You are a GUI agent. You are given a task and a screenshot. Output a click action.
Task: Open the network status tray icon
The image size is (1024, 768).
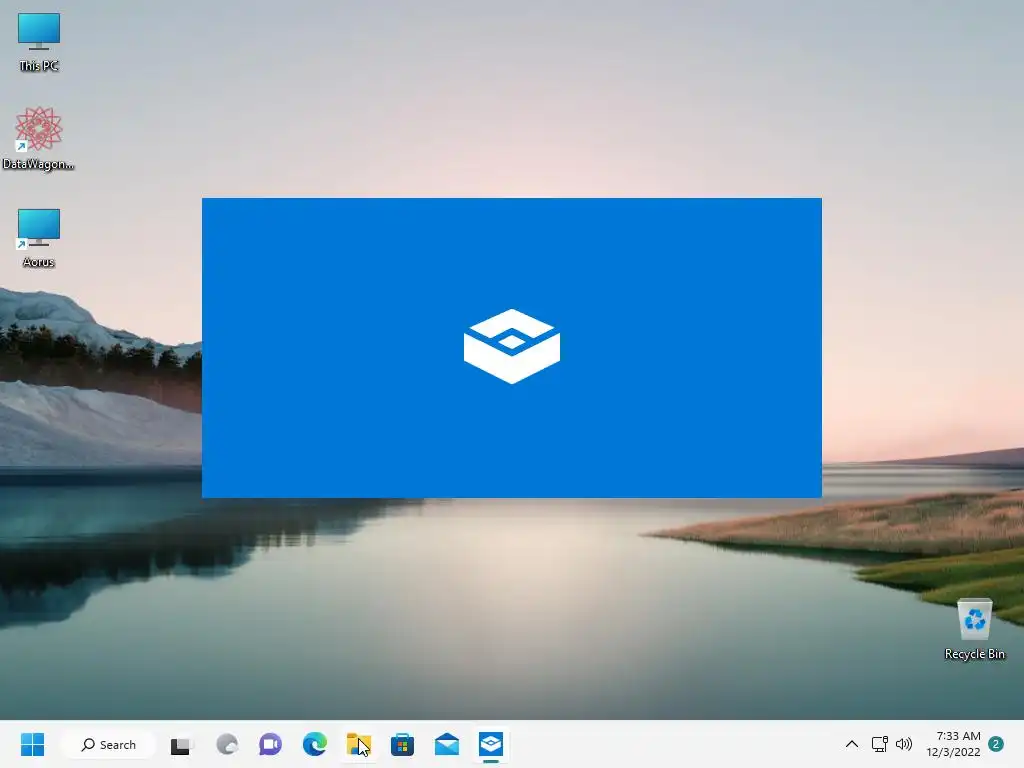tap(880, 744)
